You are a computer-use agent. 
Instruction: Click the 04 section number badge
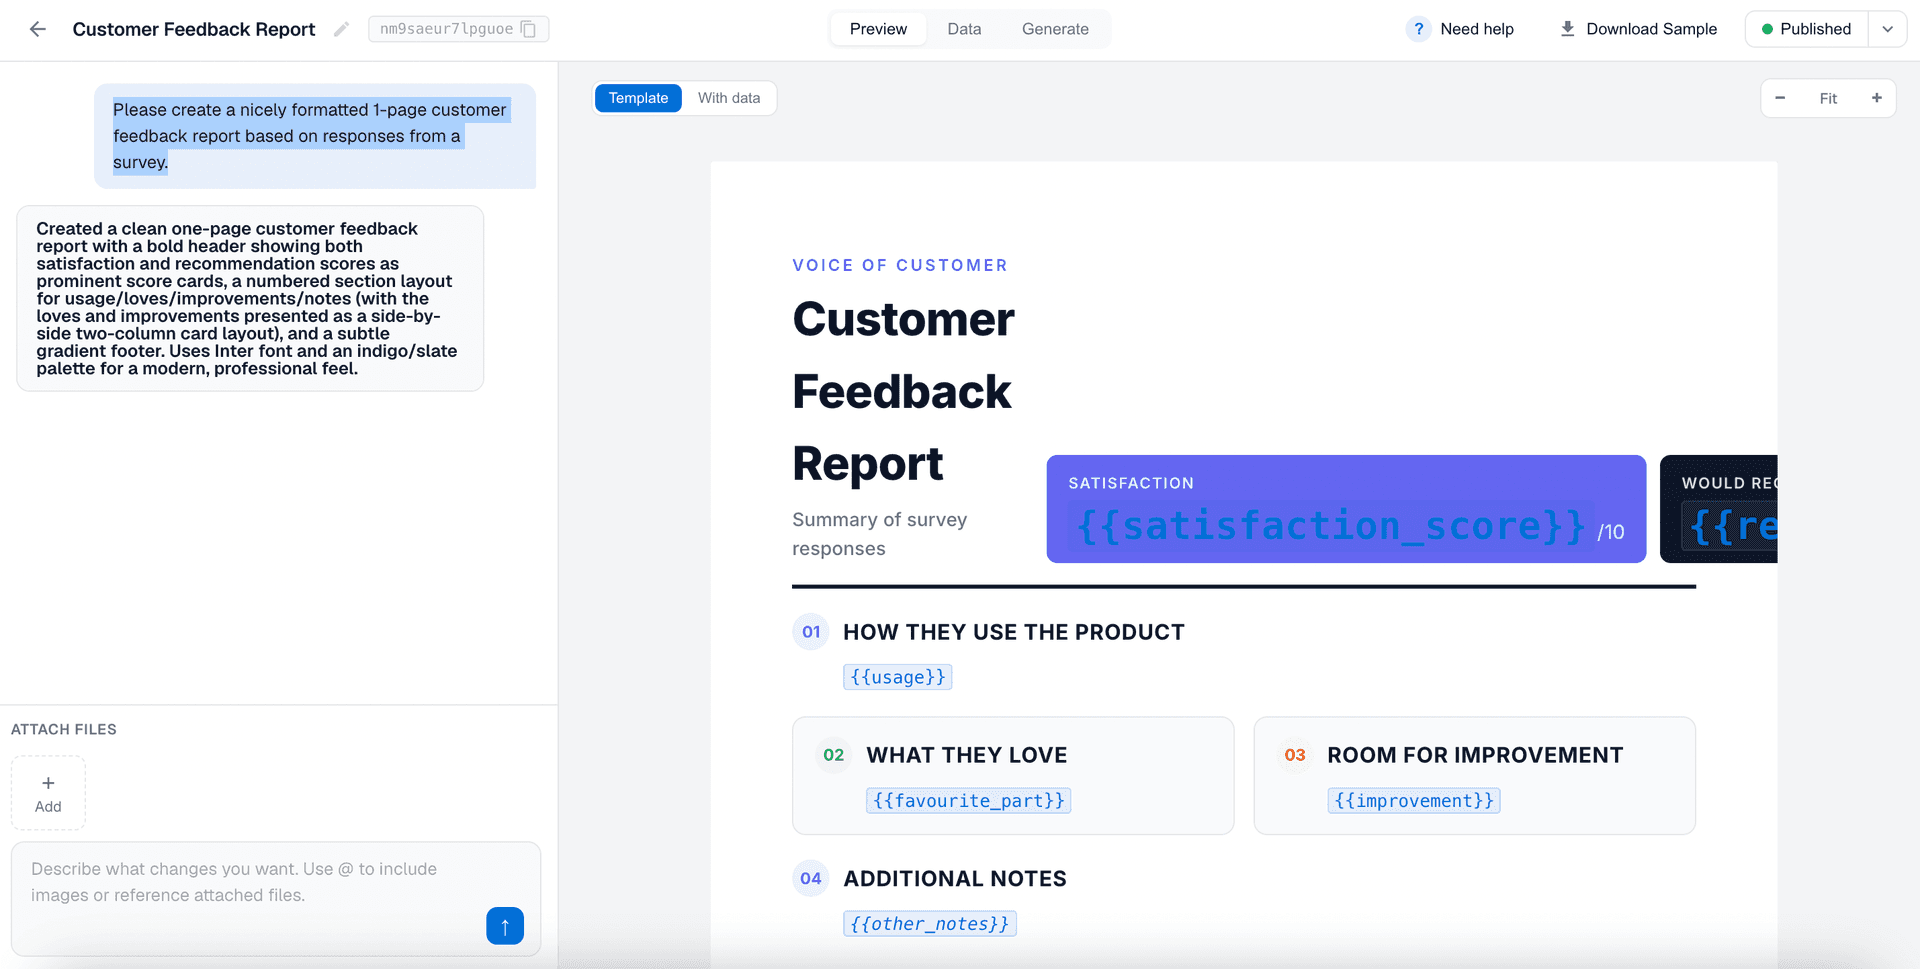(811, 878)
